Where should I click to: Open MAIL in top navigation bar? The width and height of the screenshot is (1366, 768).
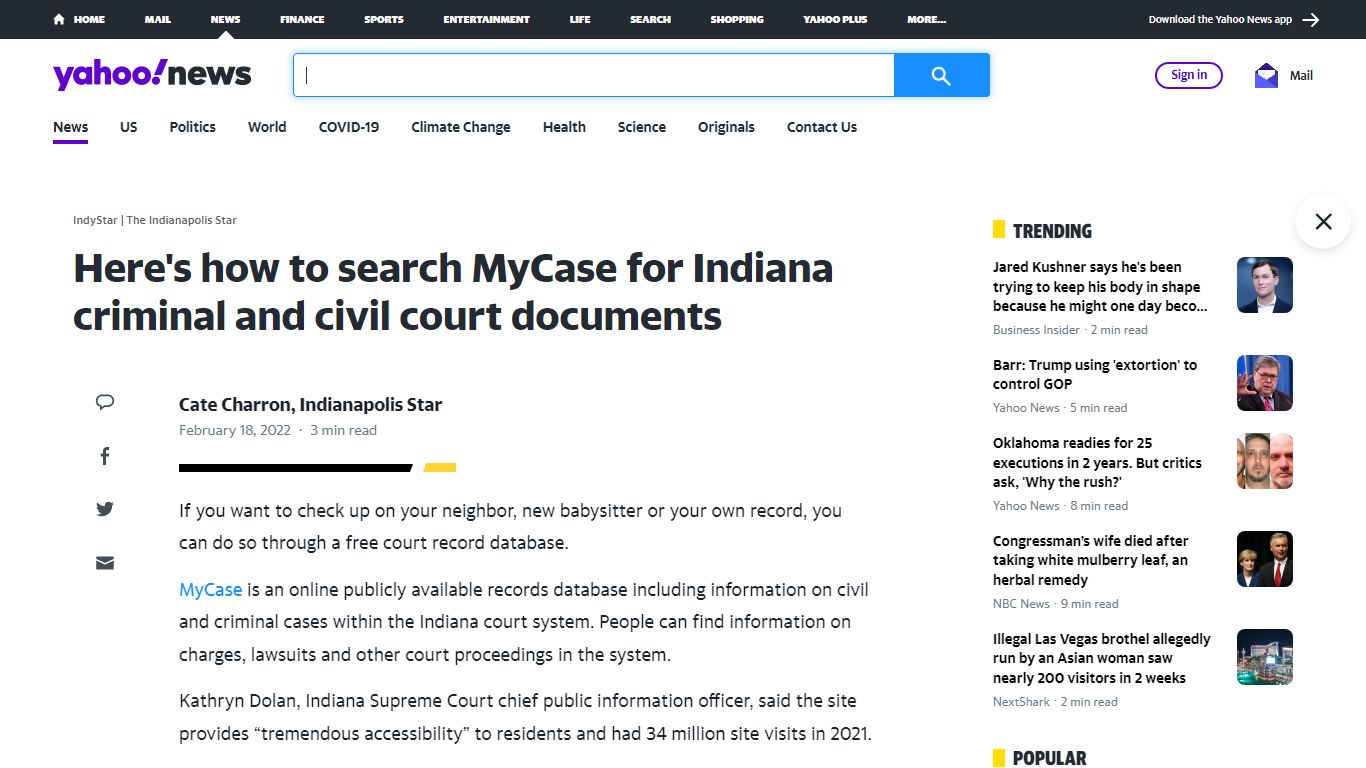157,19
